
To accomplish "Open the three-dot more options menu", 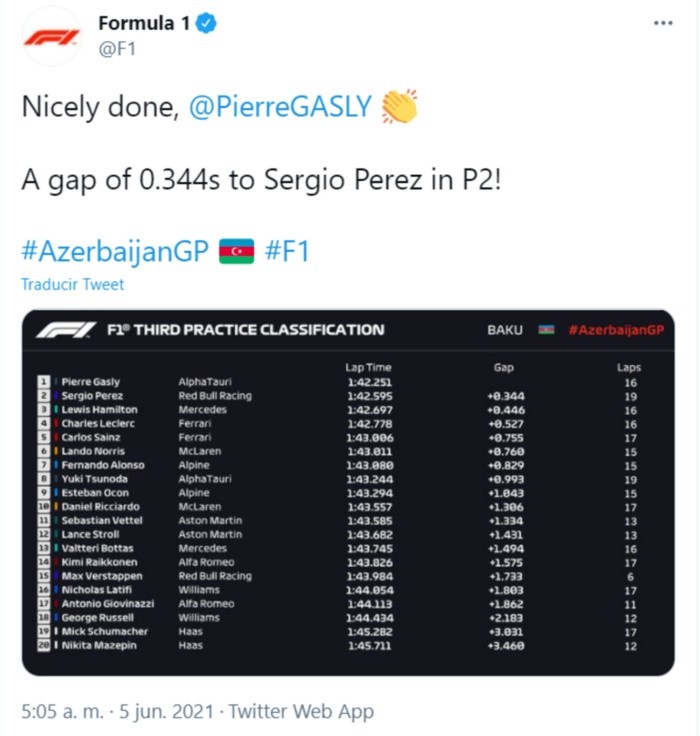I will [662, 23].
